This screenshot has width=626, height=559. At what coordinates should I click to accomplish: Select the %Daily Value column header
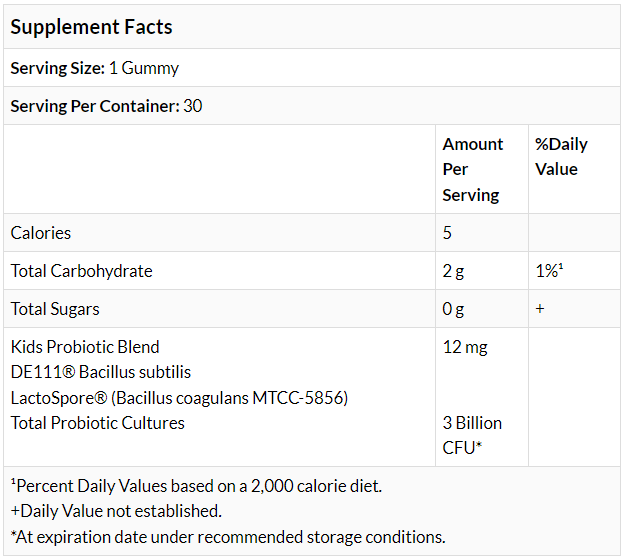click(x=561, y=157)
